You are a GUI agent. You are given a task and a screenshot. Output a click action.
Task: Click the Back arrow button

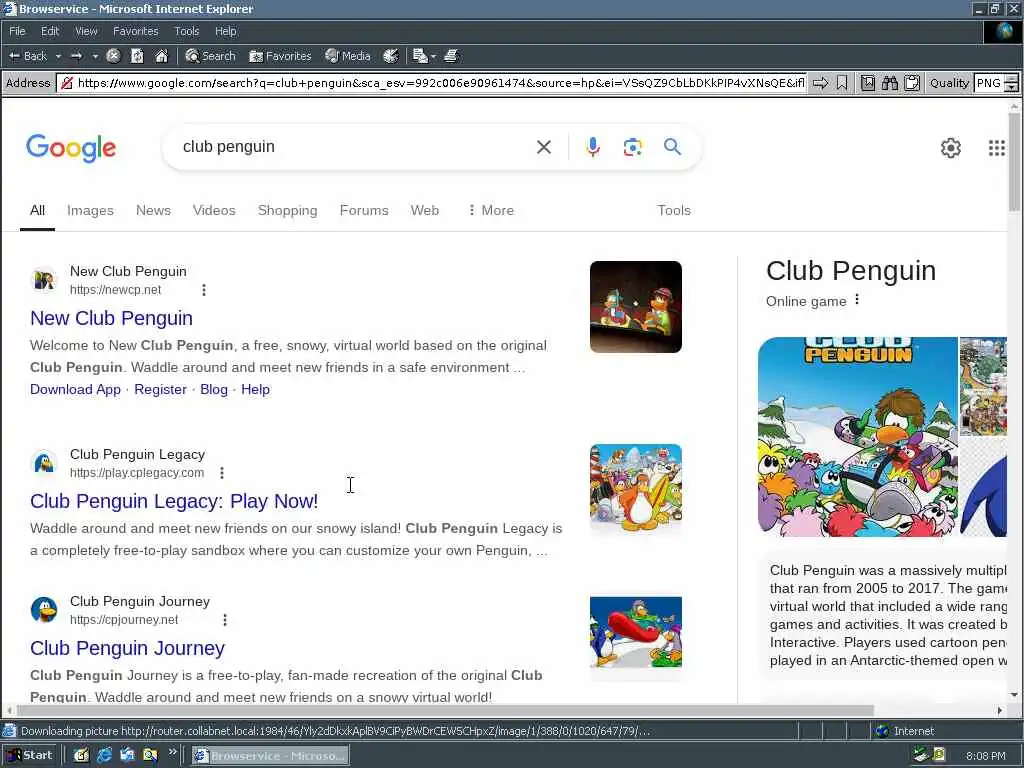pos(27,56)
